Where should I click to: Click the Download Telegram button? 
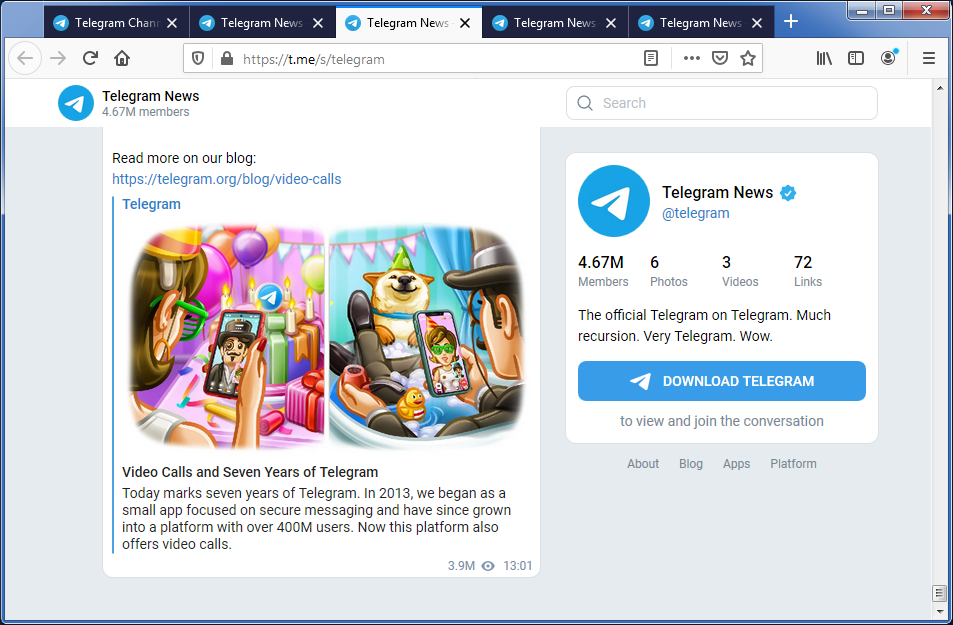[721, 381]
